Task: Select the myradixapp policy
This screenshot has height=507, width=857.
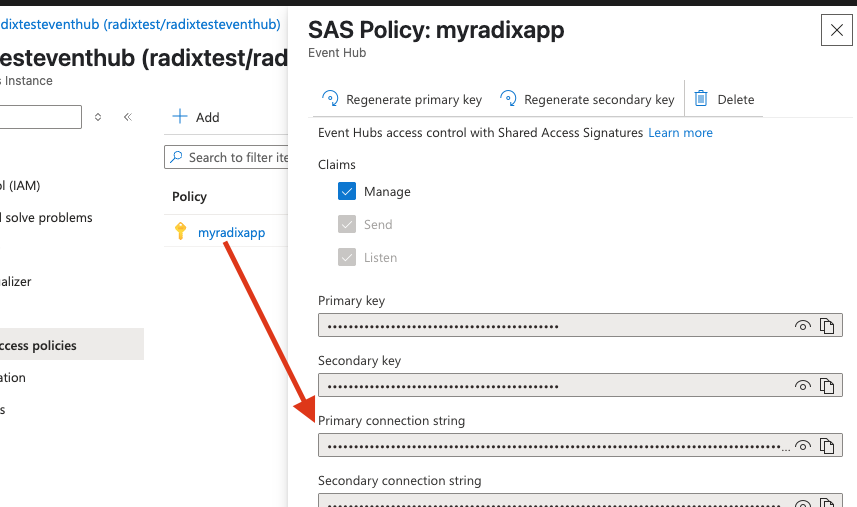Action: point(231,233)
